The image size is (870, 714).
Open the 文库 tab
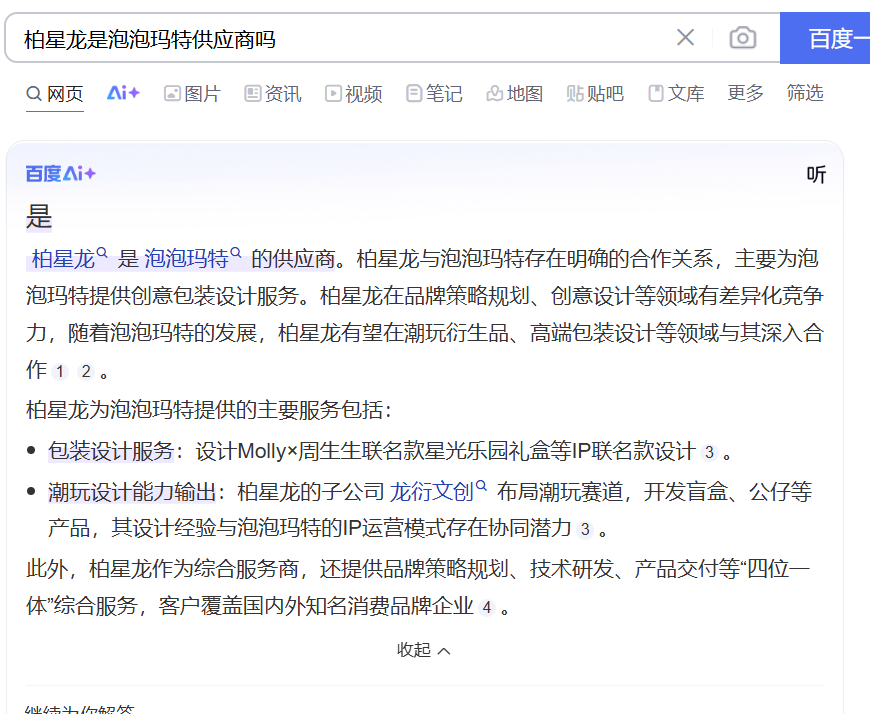coord(676,94)
